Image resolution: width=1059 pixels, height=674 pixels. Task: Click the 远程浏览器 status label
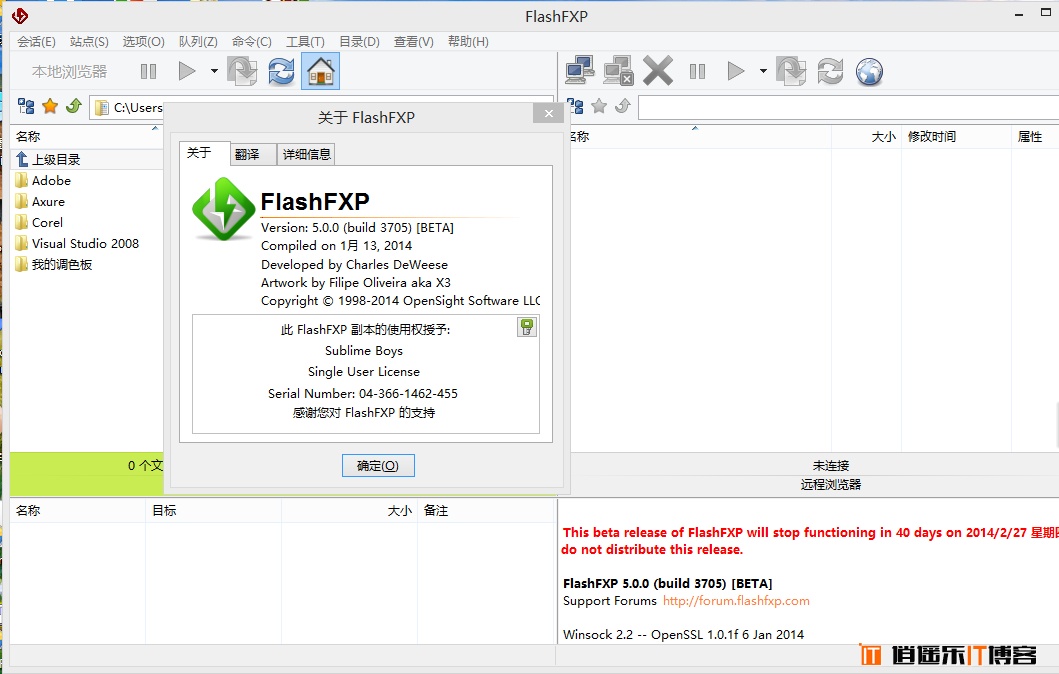click(831, 484)
